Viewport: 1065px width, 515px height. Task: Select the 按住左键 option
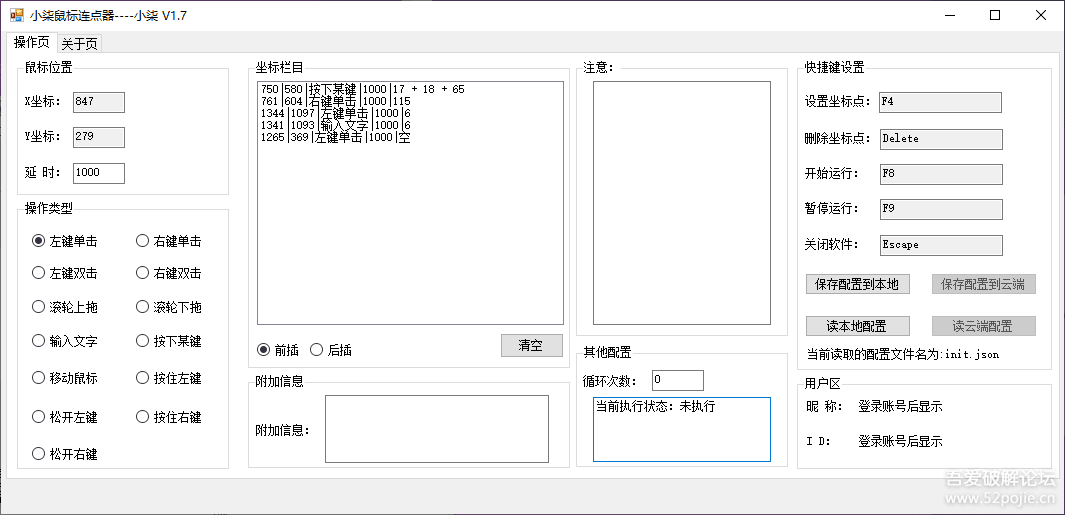168,378
